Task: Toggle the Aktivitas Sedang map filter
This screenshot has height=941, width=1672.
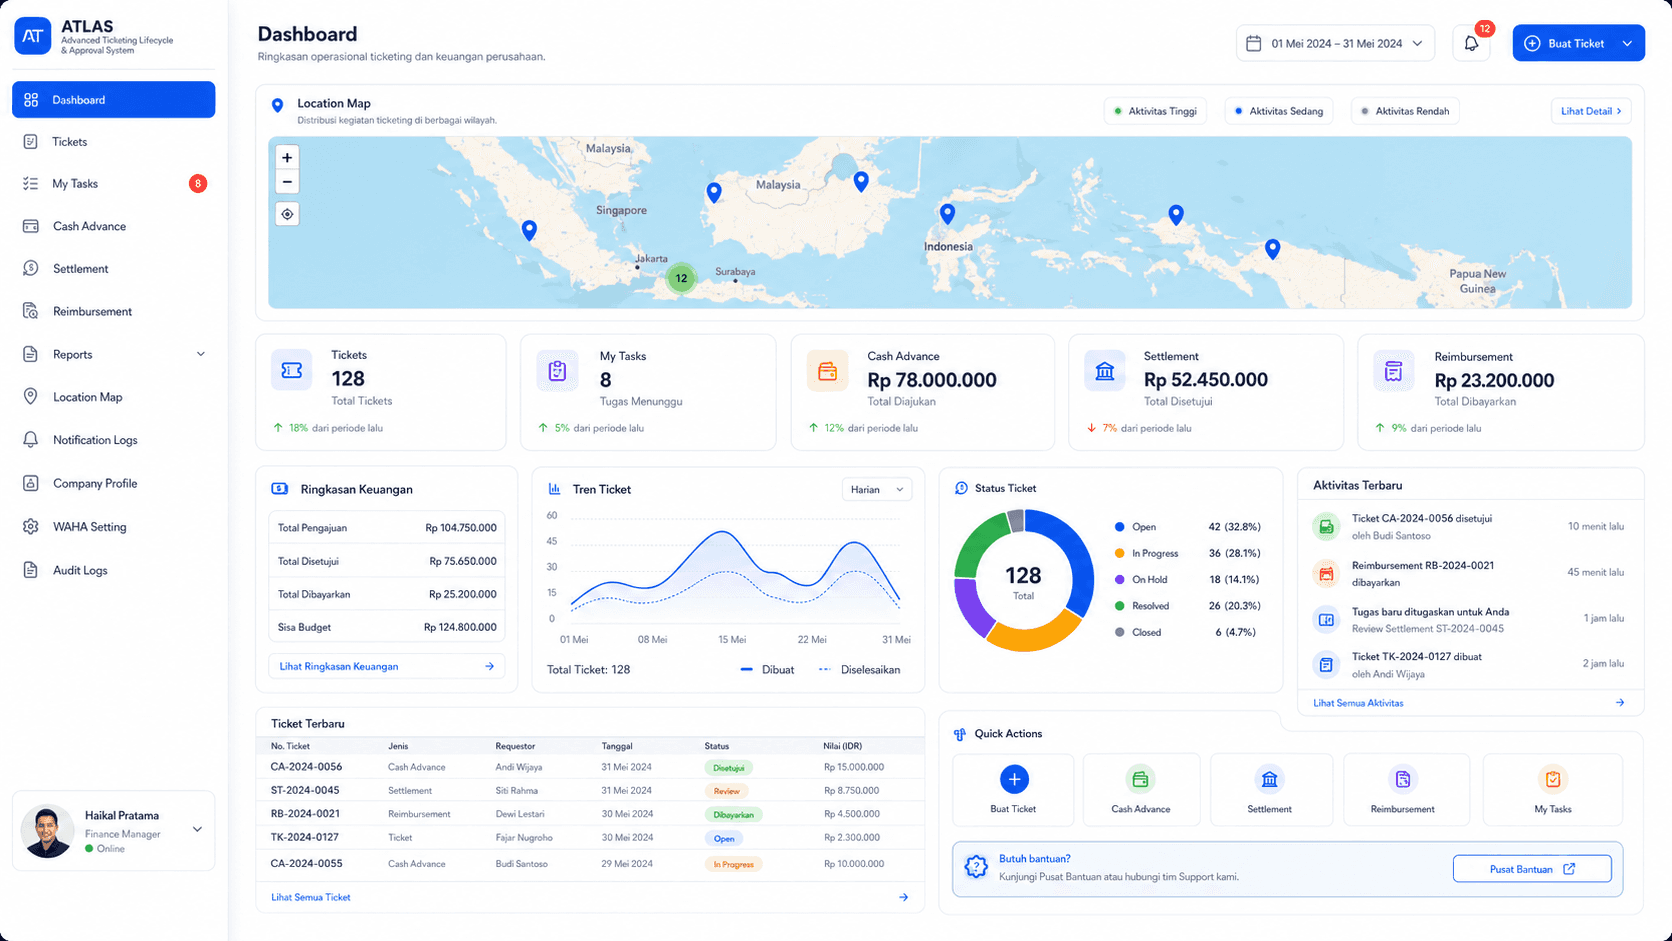Action: coord(1279,111)
